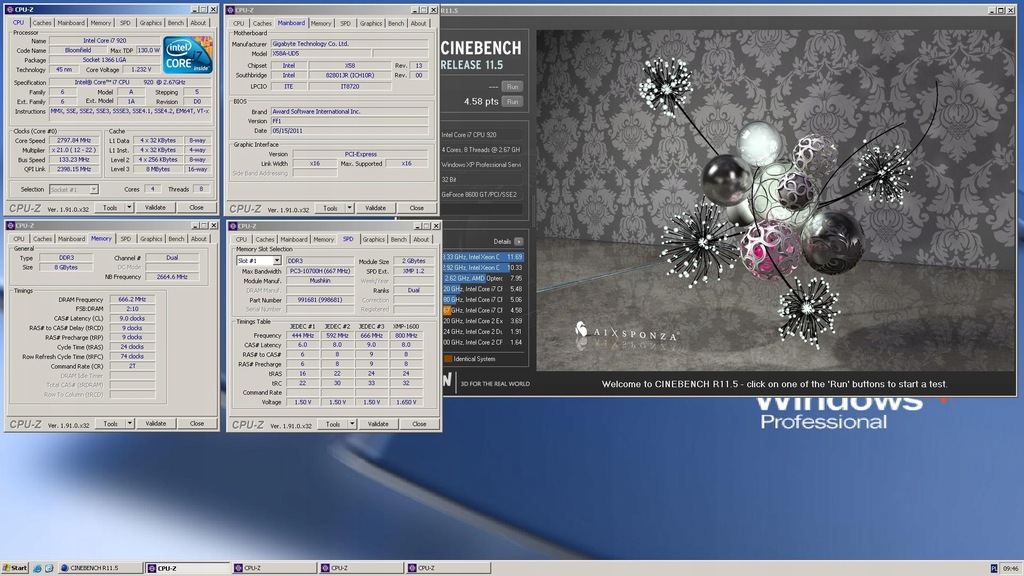Viewport: 1024px width, 576px height.
Task: Click CPU-Z title icon in the processor window
Action: point(10,10)
